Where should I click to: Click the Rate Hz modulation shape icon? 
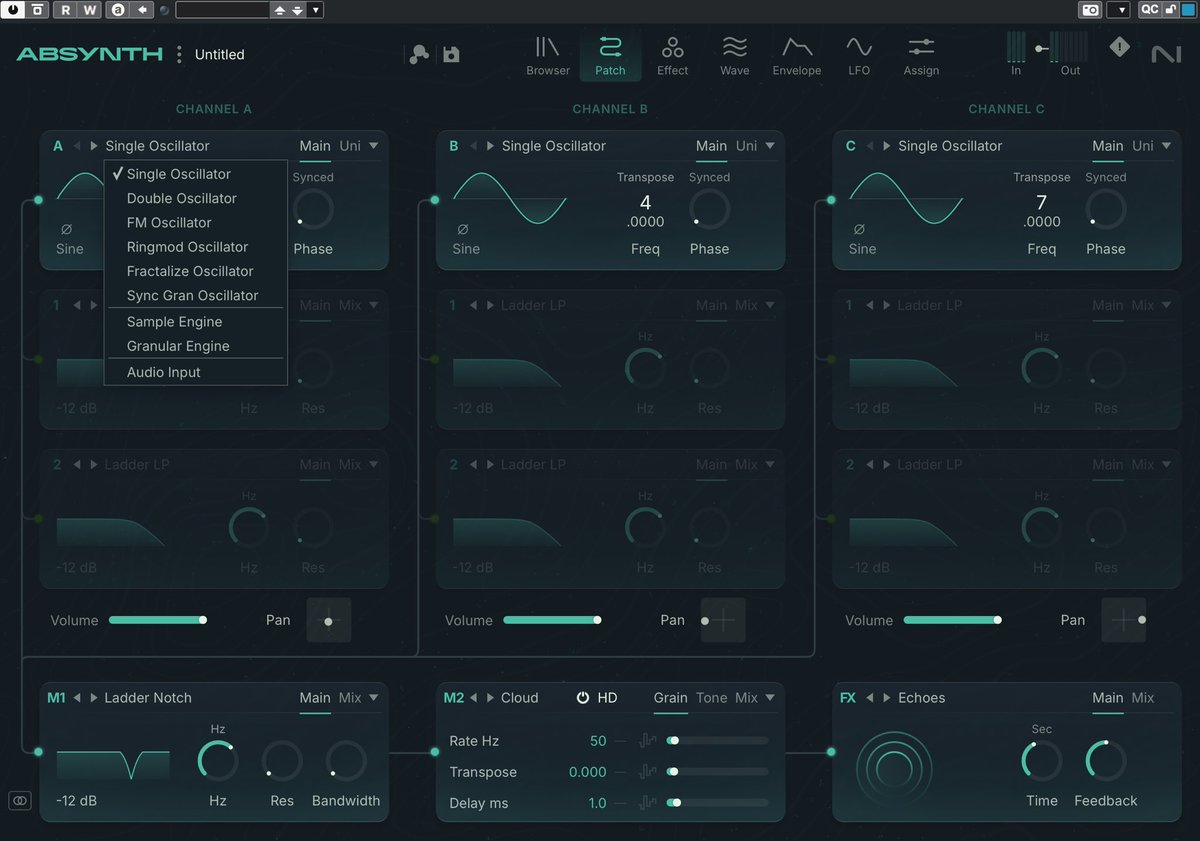pyautogui.click(x=647, y=741)
